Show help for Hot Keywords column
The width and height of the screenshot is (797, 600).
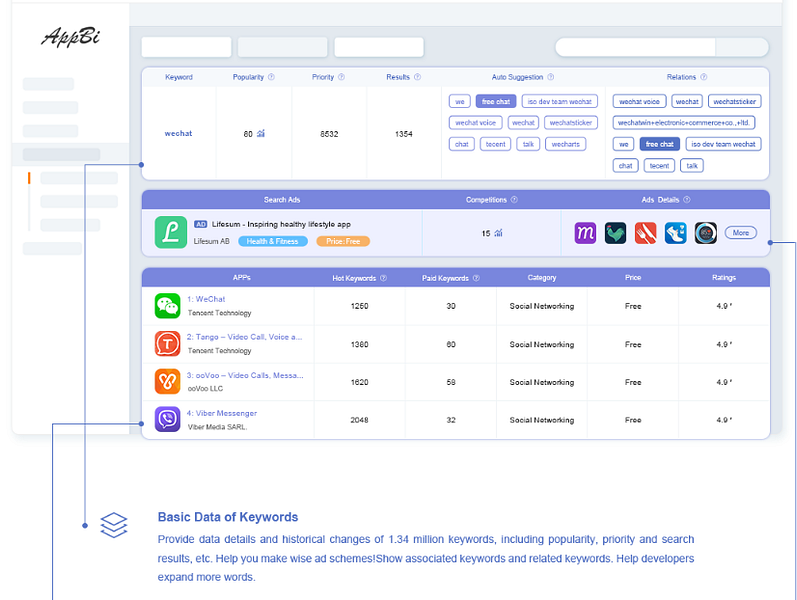(x=383, y=278)
